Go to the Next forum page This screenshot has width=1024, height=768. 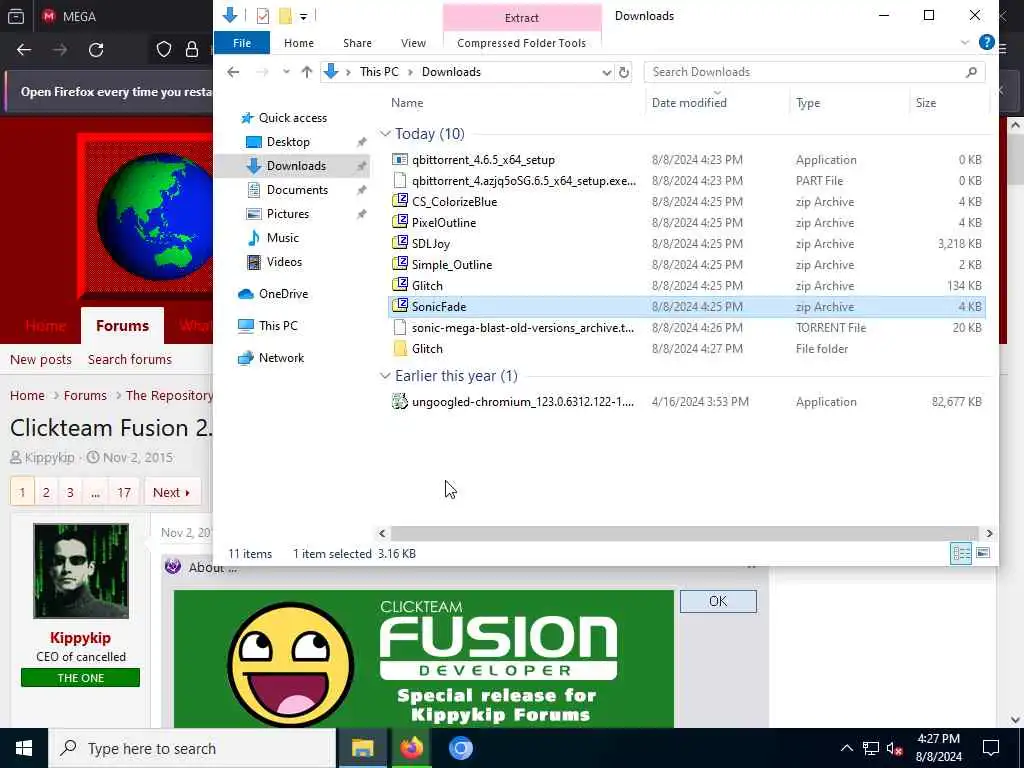[x=172, y=492]
